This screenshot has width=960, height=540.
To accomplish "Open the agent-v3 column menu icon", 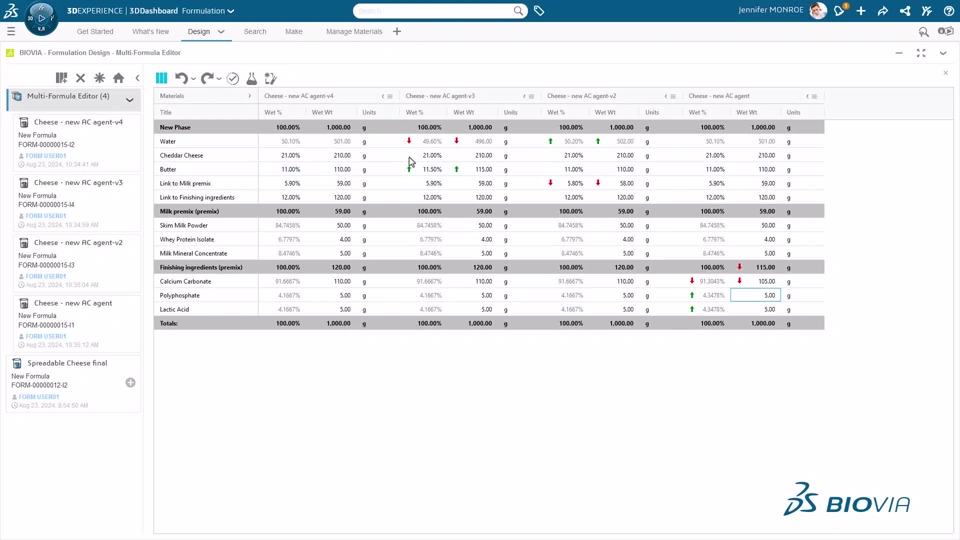I will click(x=531, y=96).
